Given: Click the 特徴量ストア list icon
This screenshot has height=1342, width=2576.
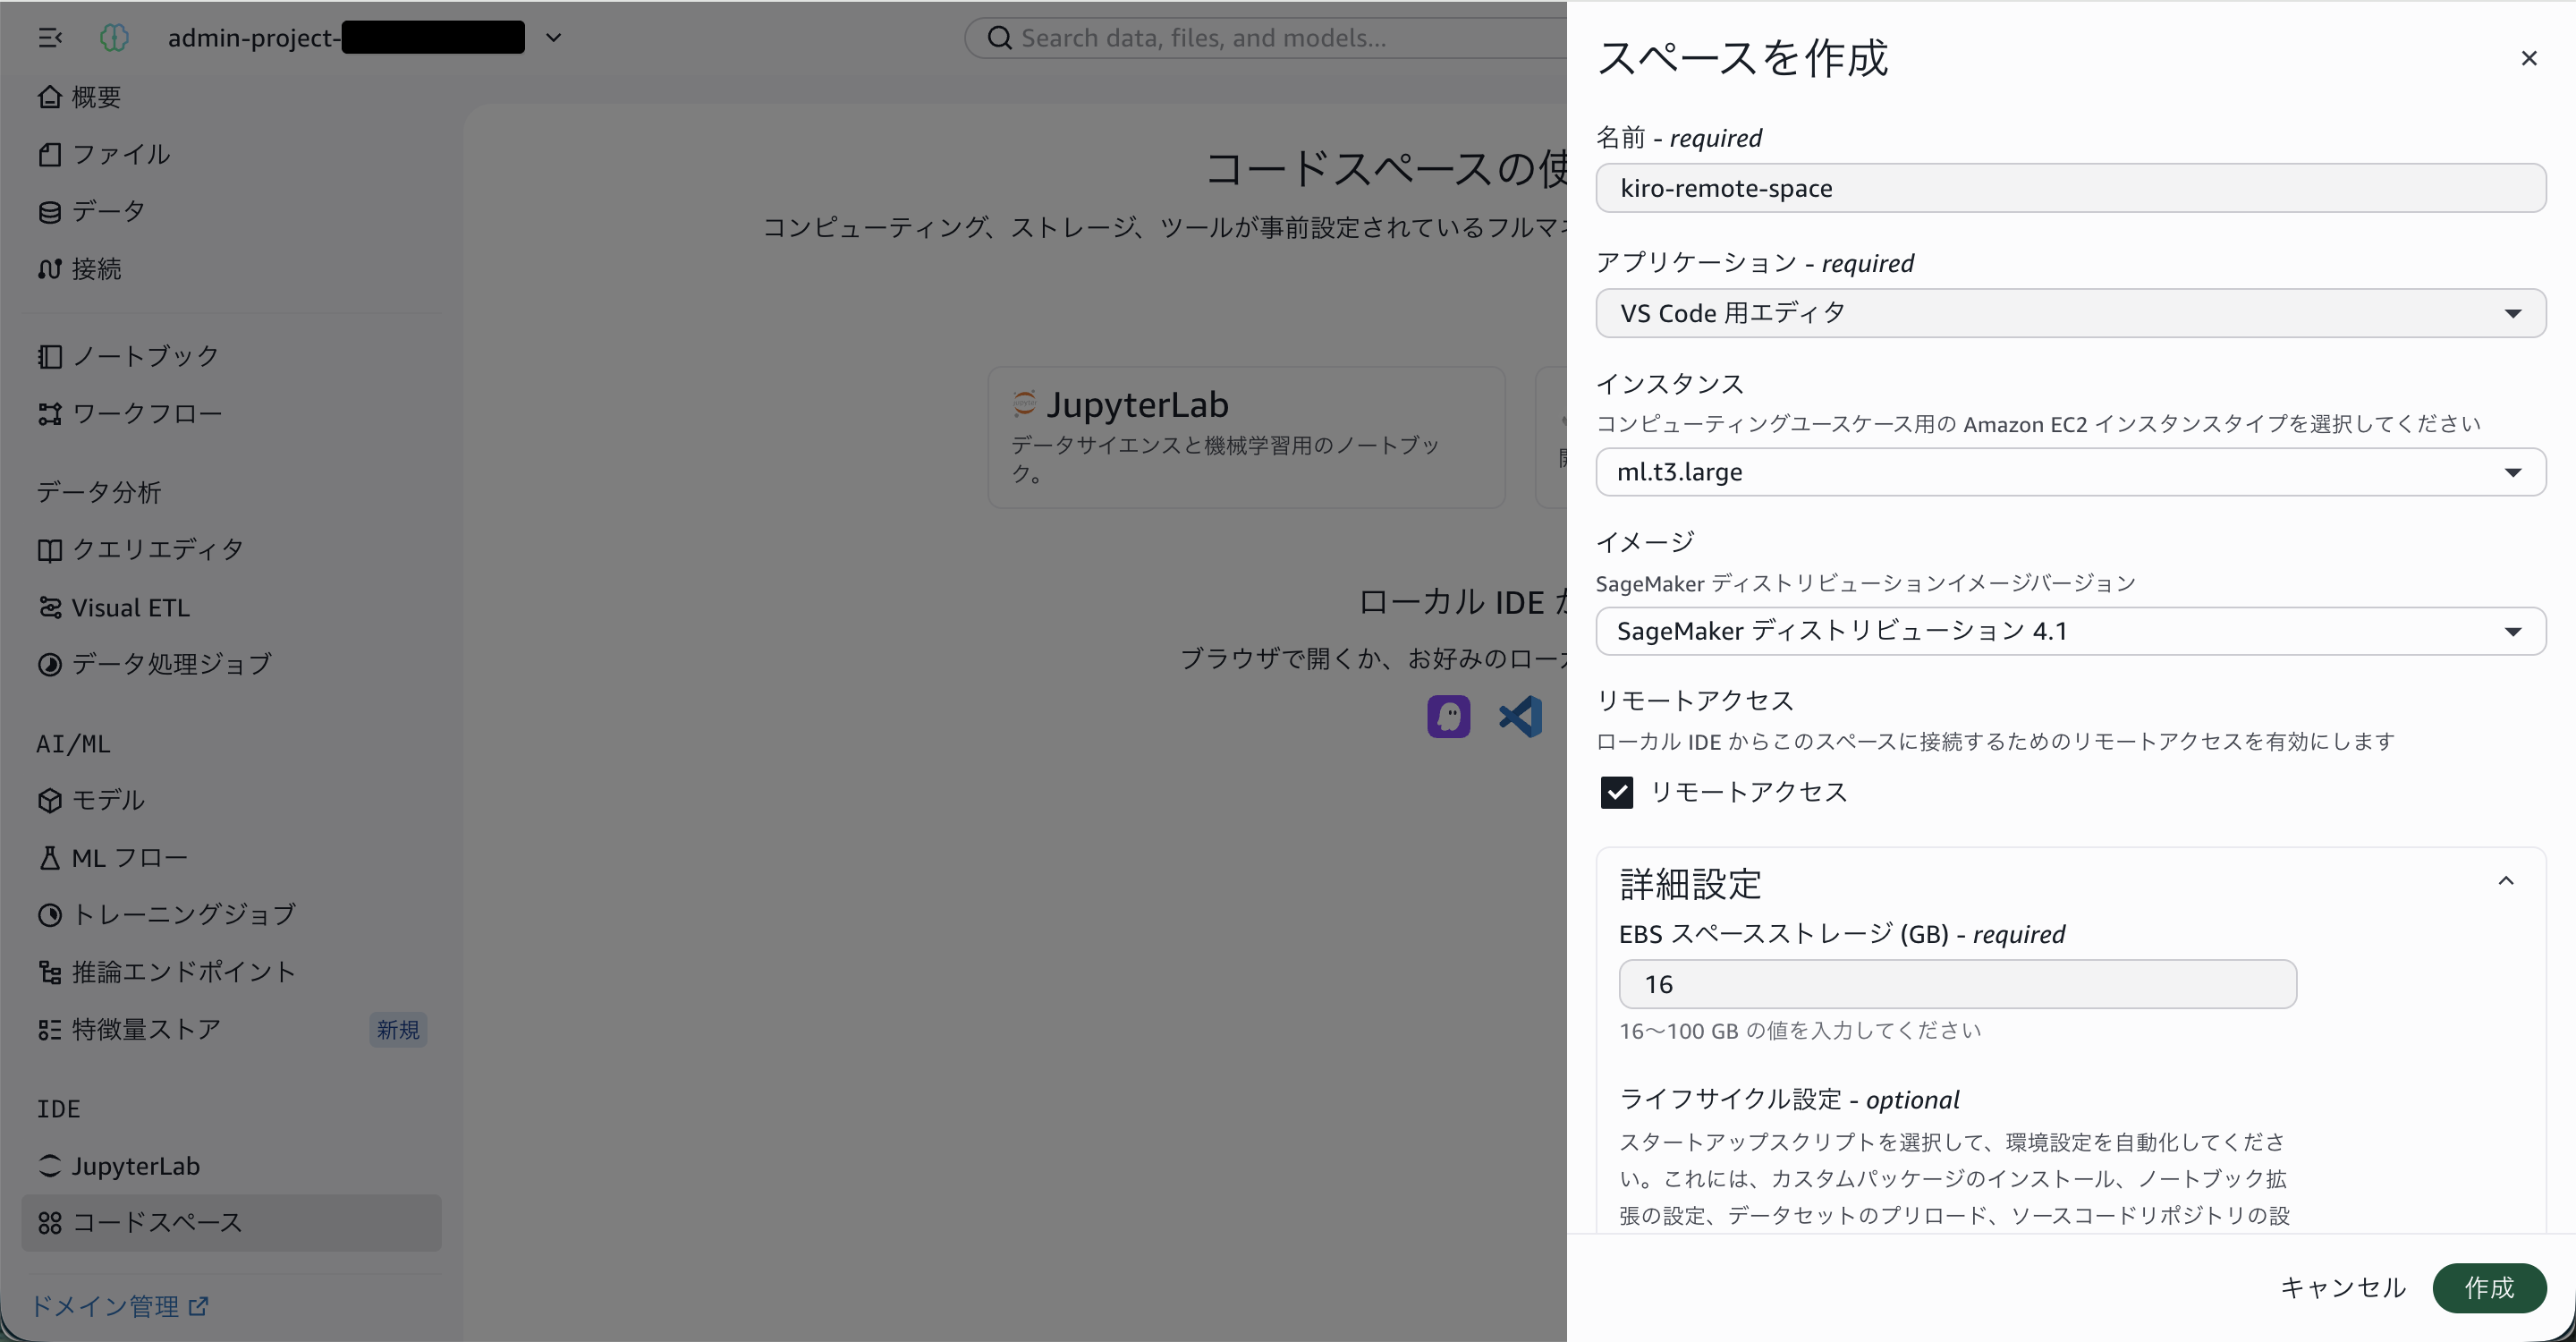Looking at the screenshot, I should click(49, 1029).
